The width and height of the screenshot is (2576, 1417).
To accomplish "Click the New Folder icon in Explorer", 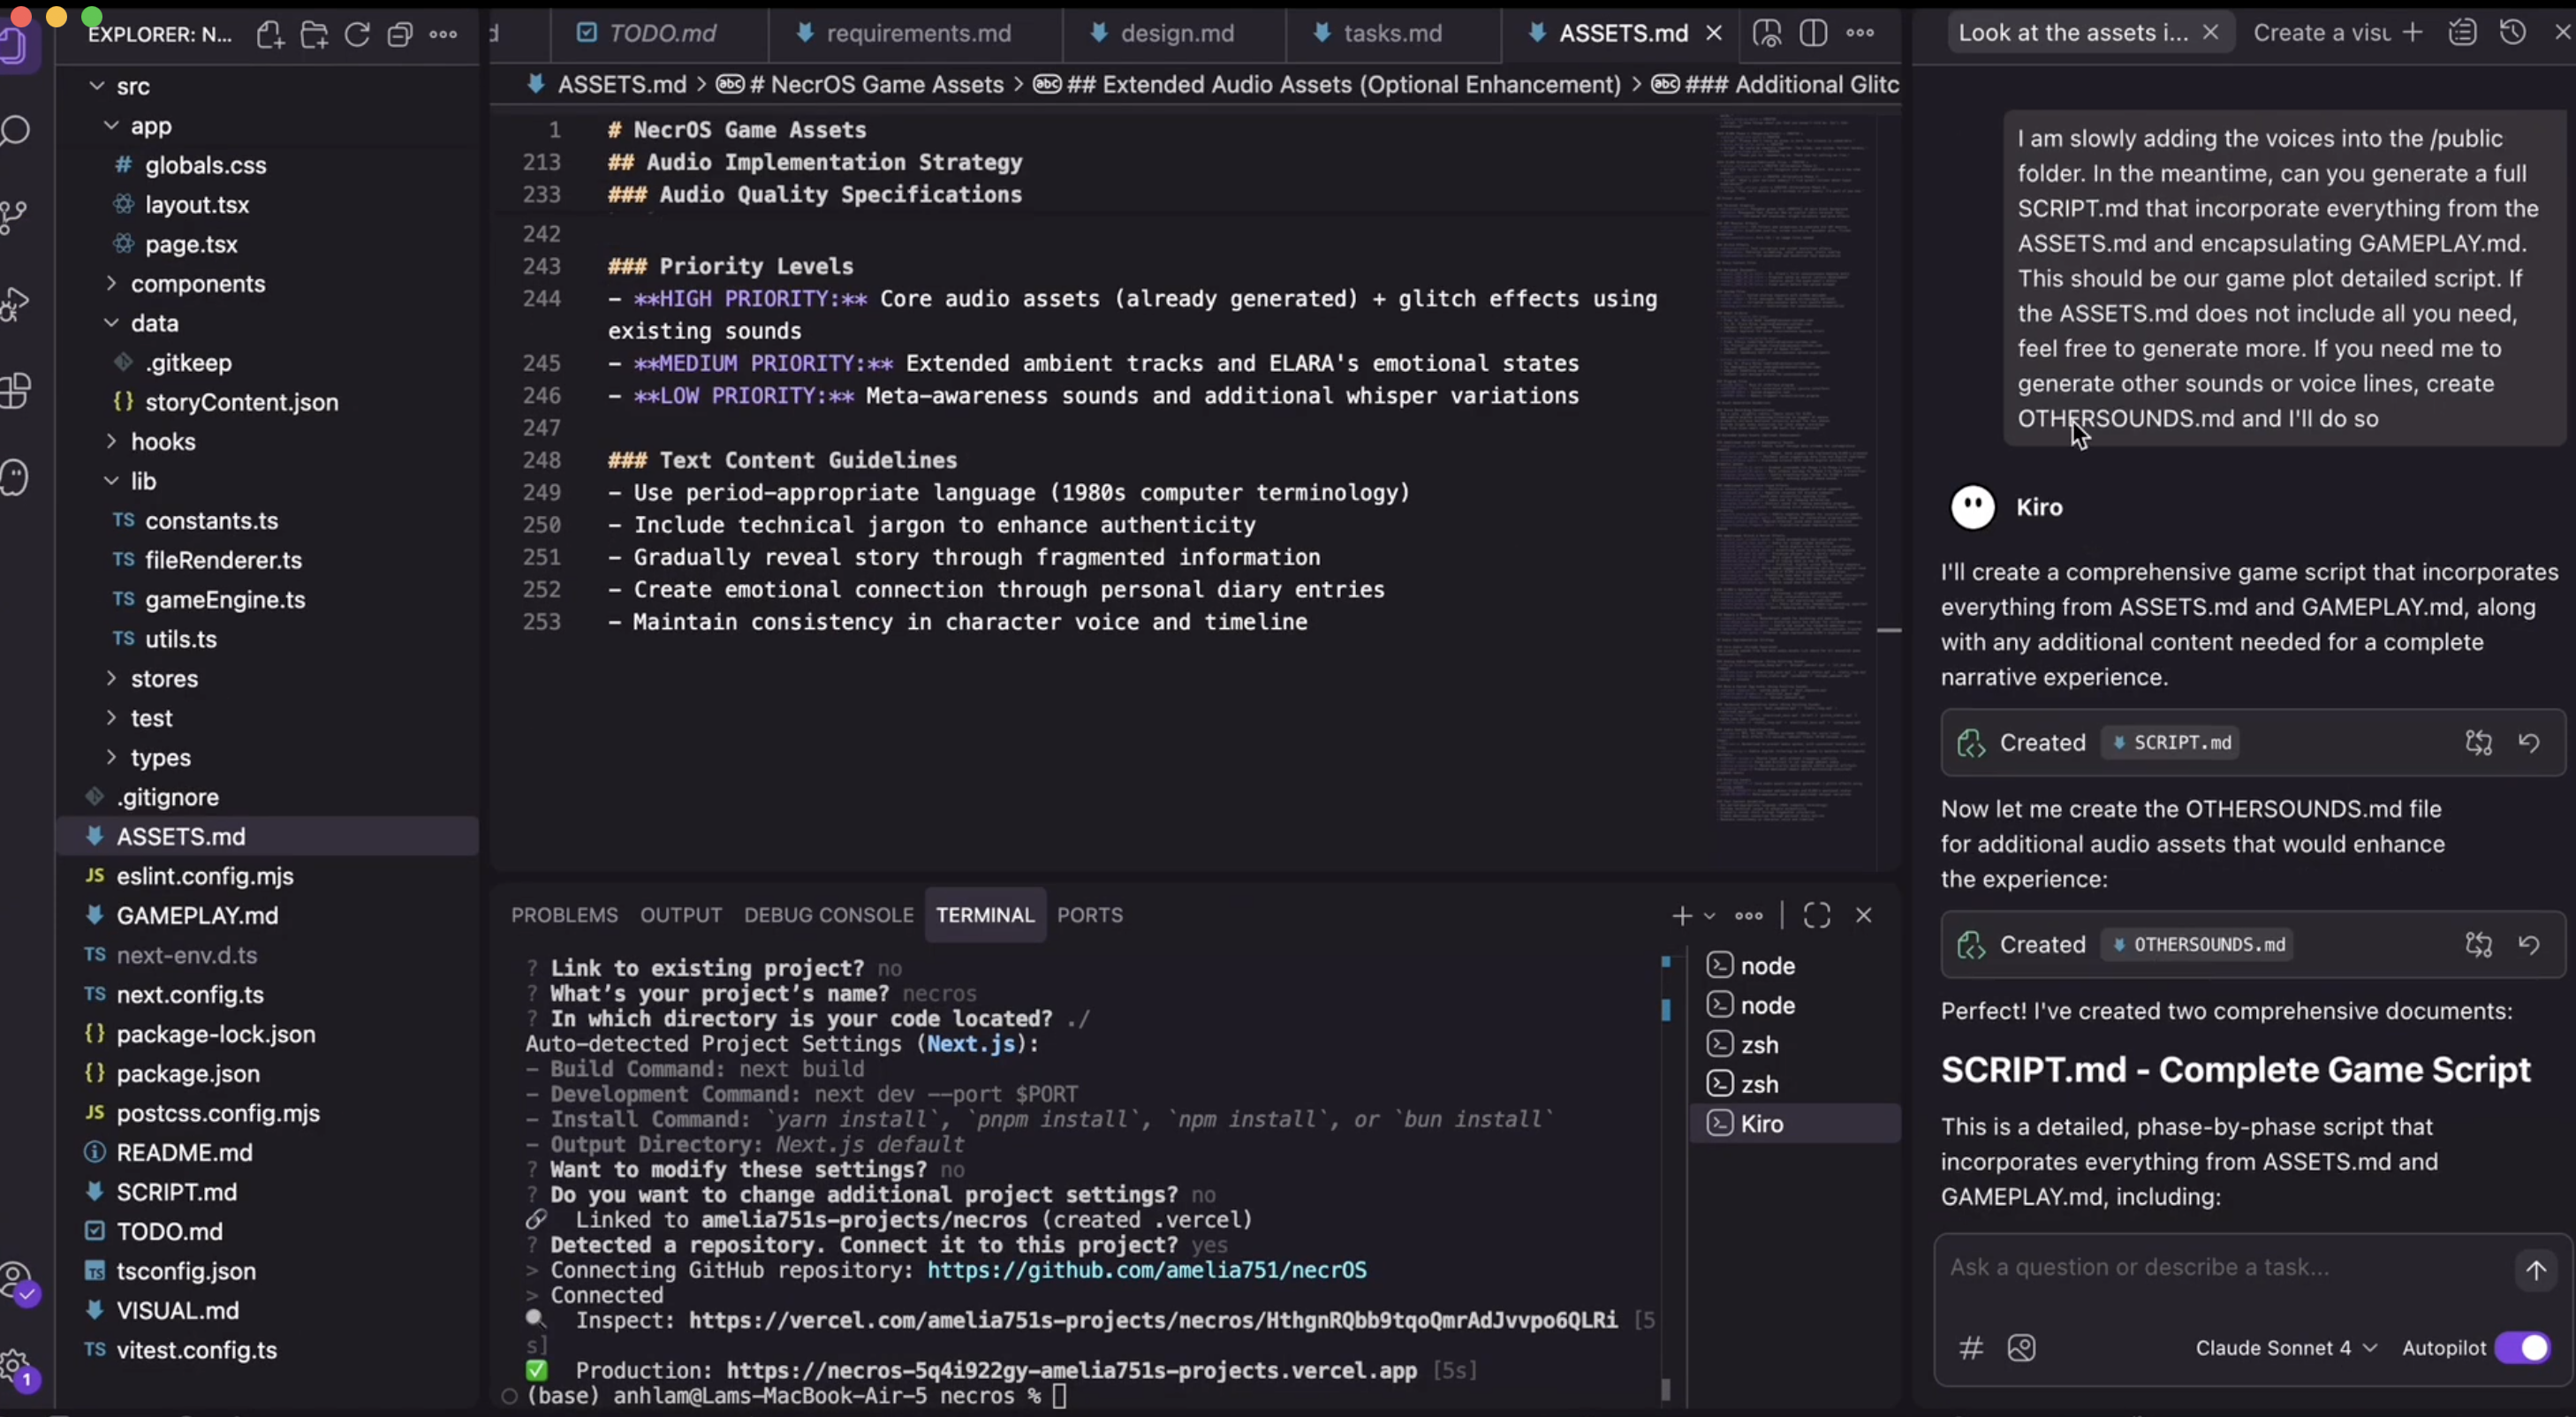I will click(314, 35).
